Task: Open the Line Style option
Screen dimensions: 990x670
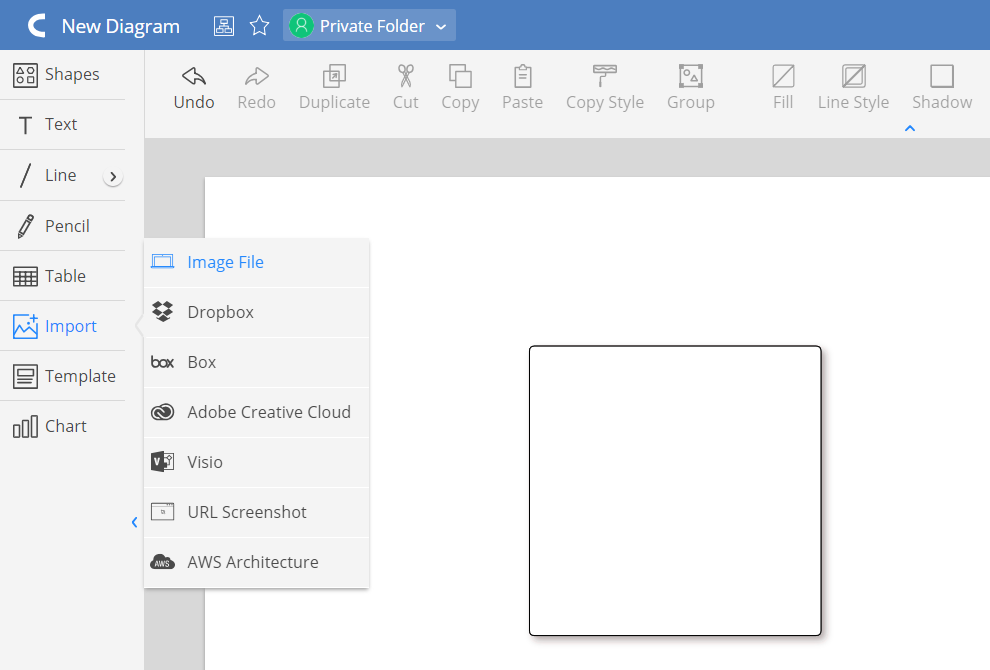Action: pos(853,88)
